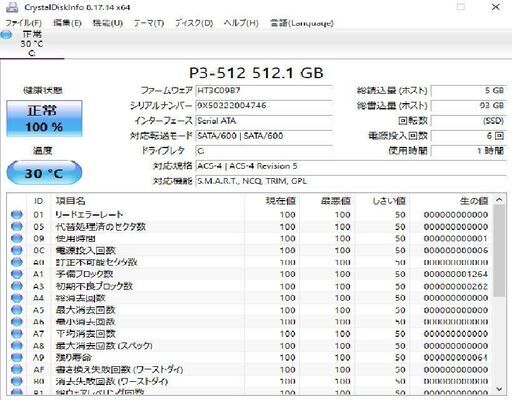Select the 残り寿命 attribute row

click(249, 357)
